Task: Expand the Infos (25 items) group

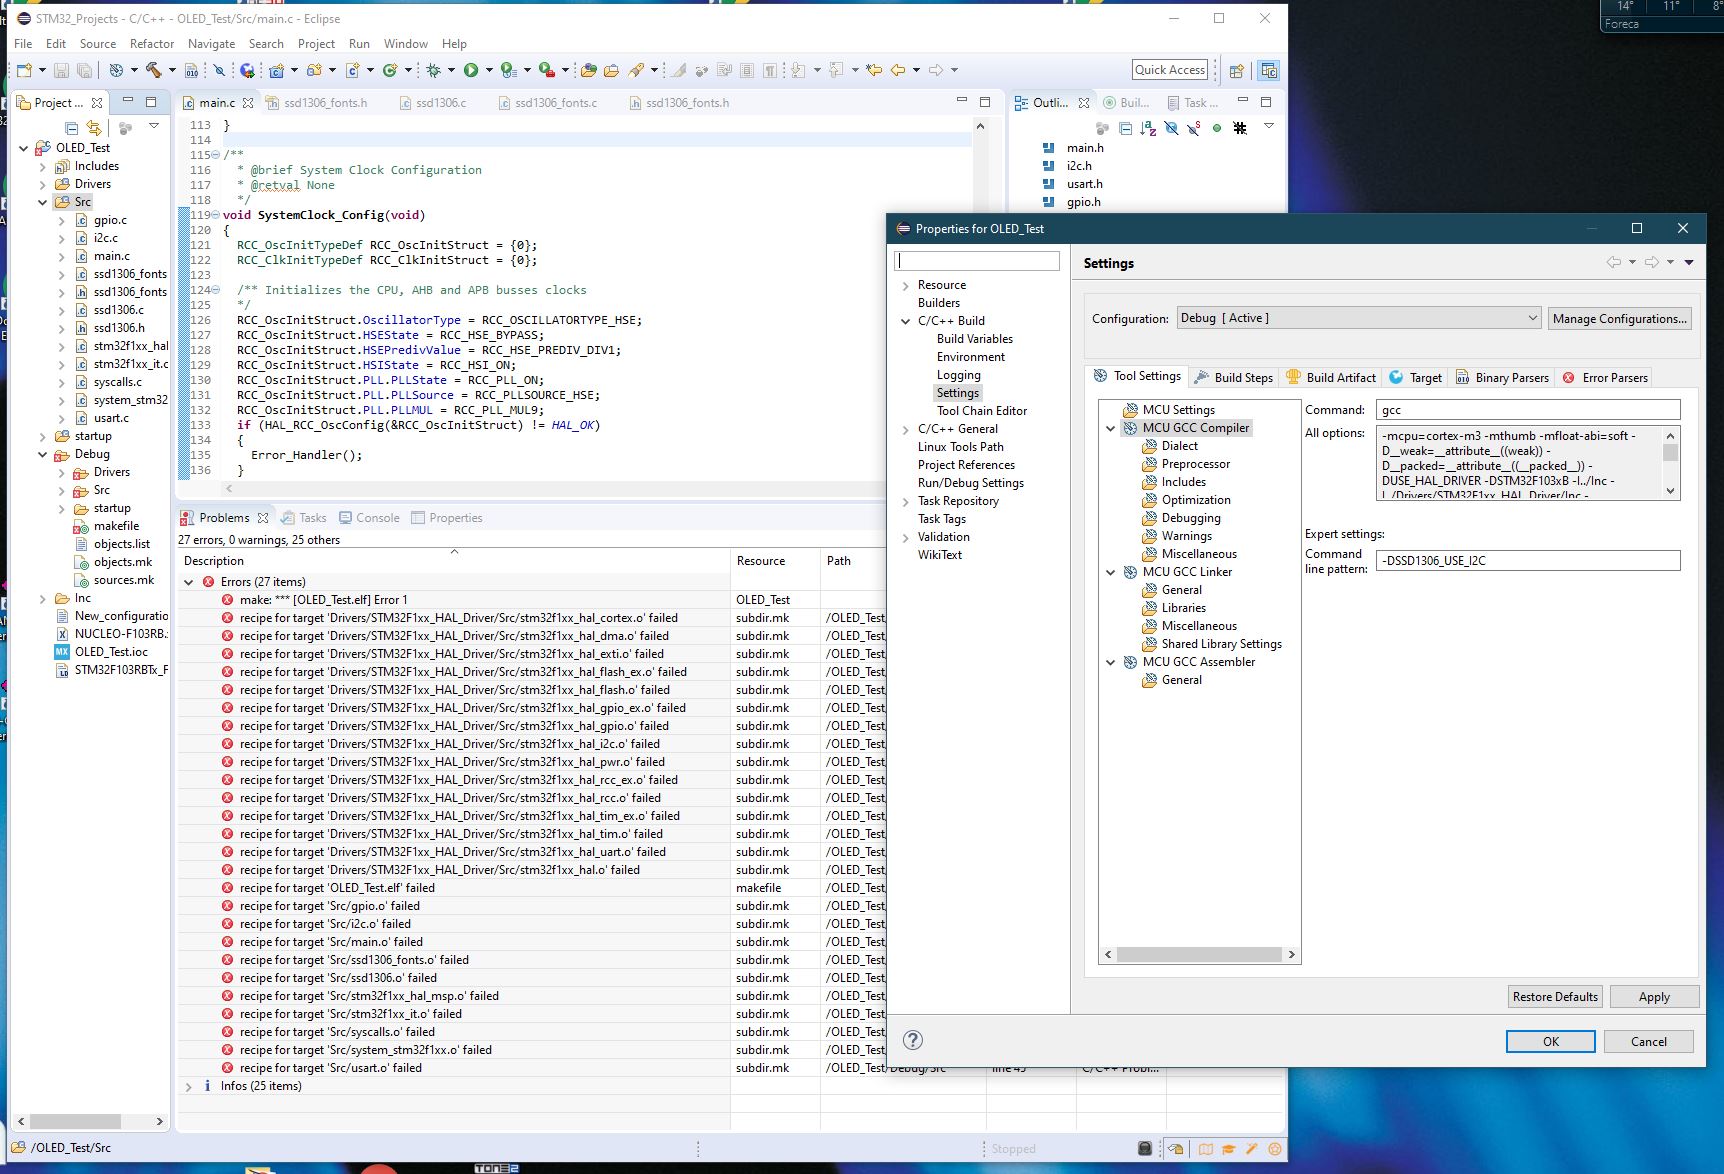Action: pyautogui.click(x=189, y=1086)
